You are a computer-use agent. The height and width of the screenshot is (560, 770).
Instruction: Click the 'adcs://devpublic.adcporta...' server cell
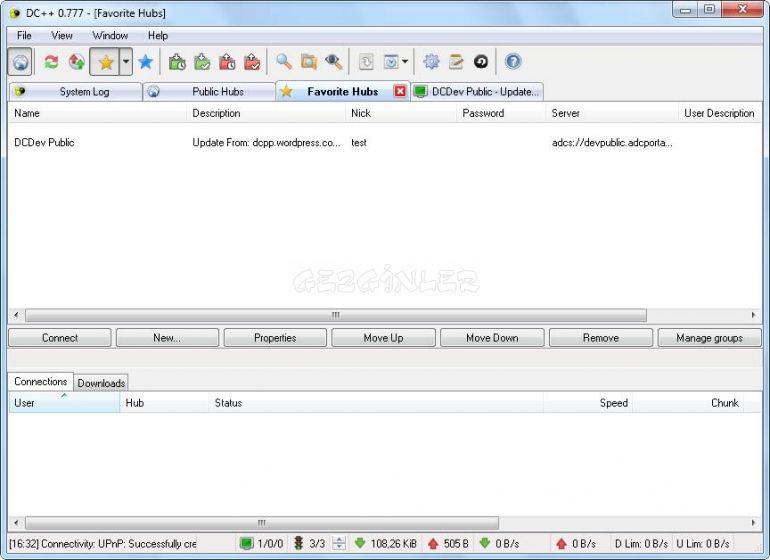point(612,142)
